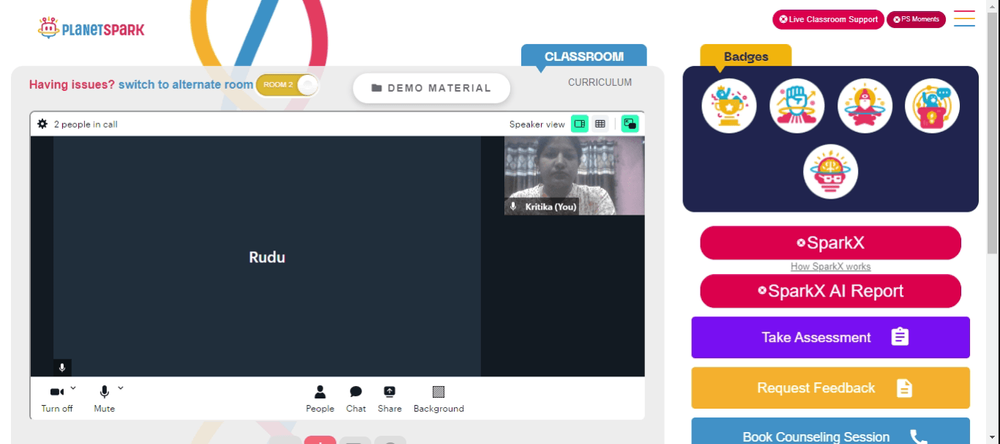Image resolution: width=1000 pixels, height=444 pixels.
Task: Open call settings gear icon
Action: 42,124
